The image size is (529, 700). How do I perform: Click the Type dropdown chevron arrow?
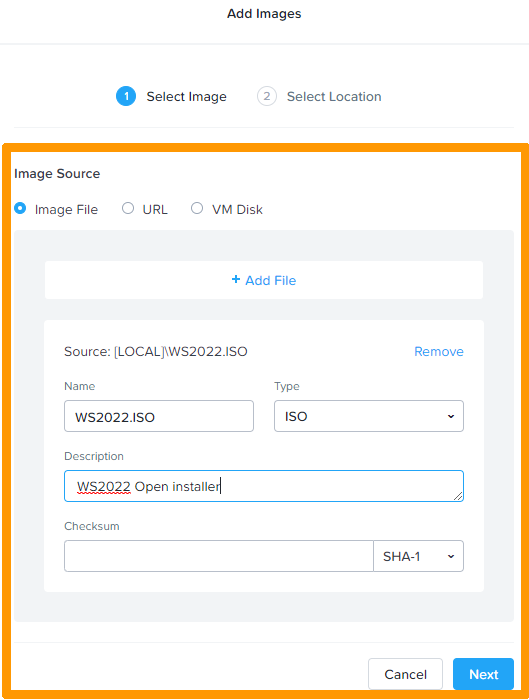click(x=451, y=417)
